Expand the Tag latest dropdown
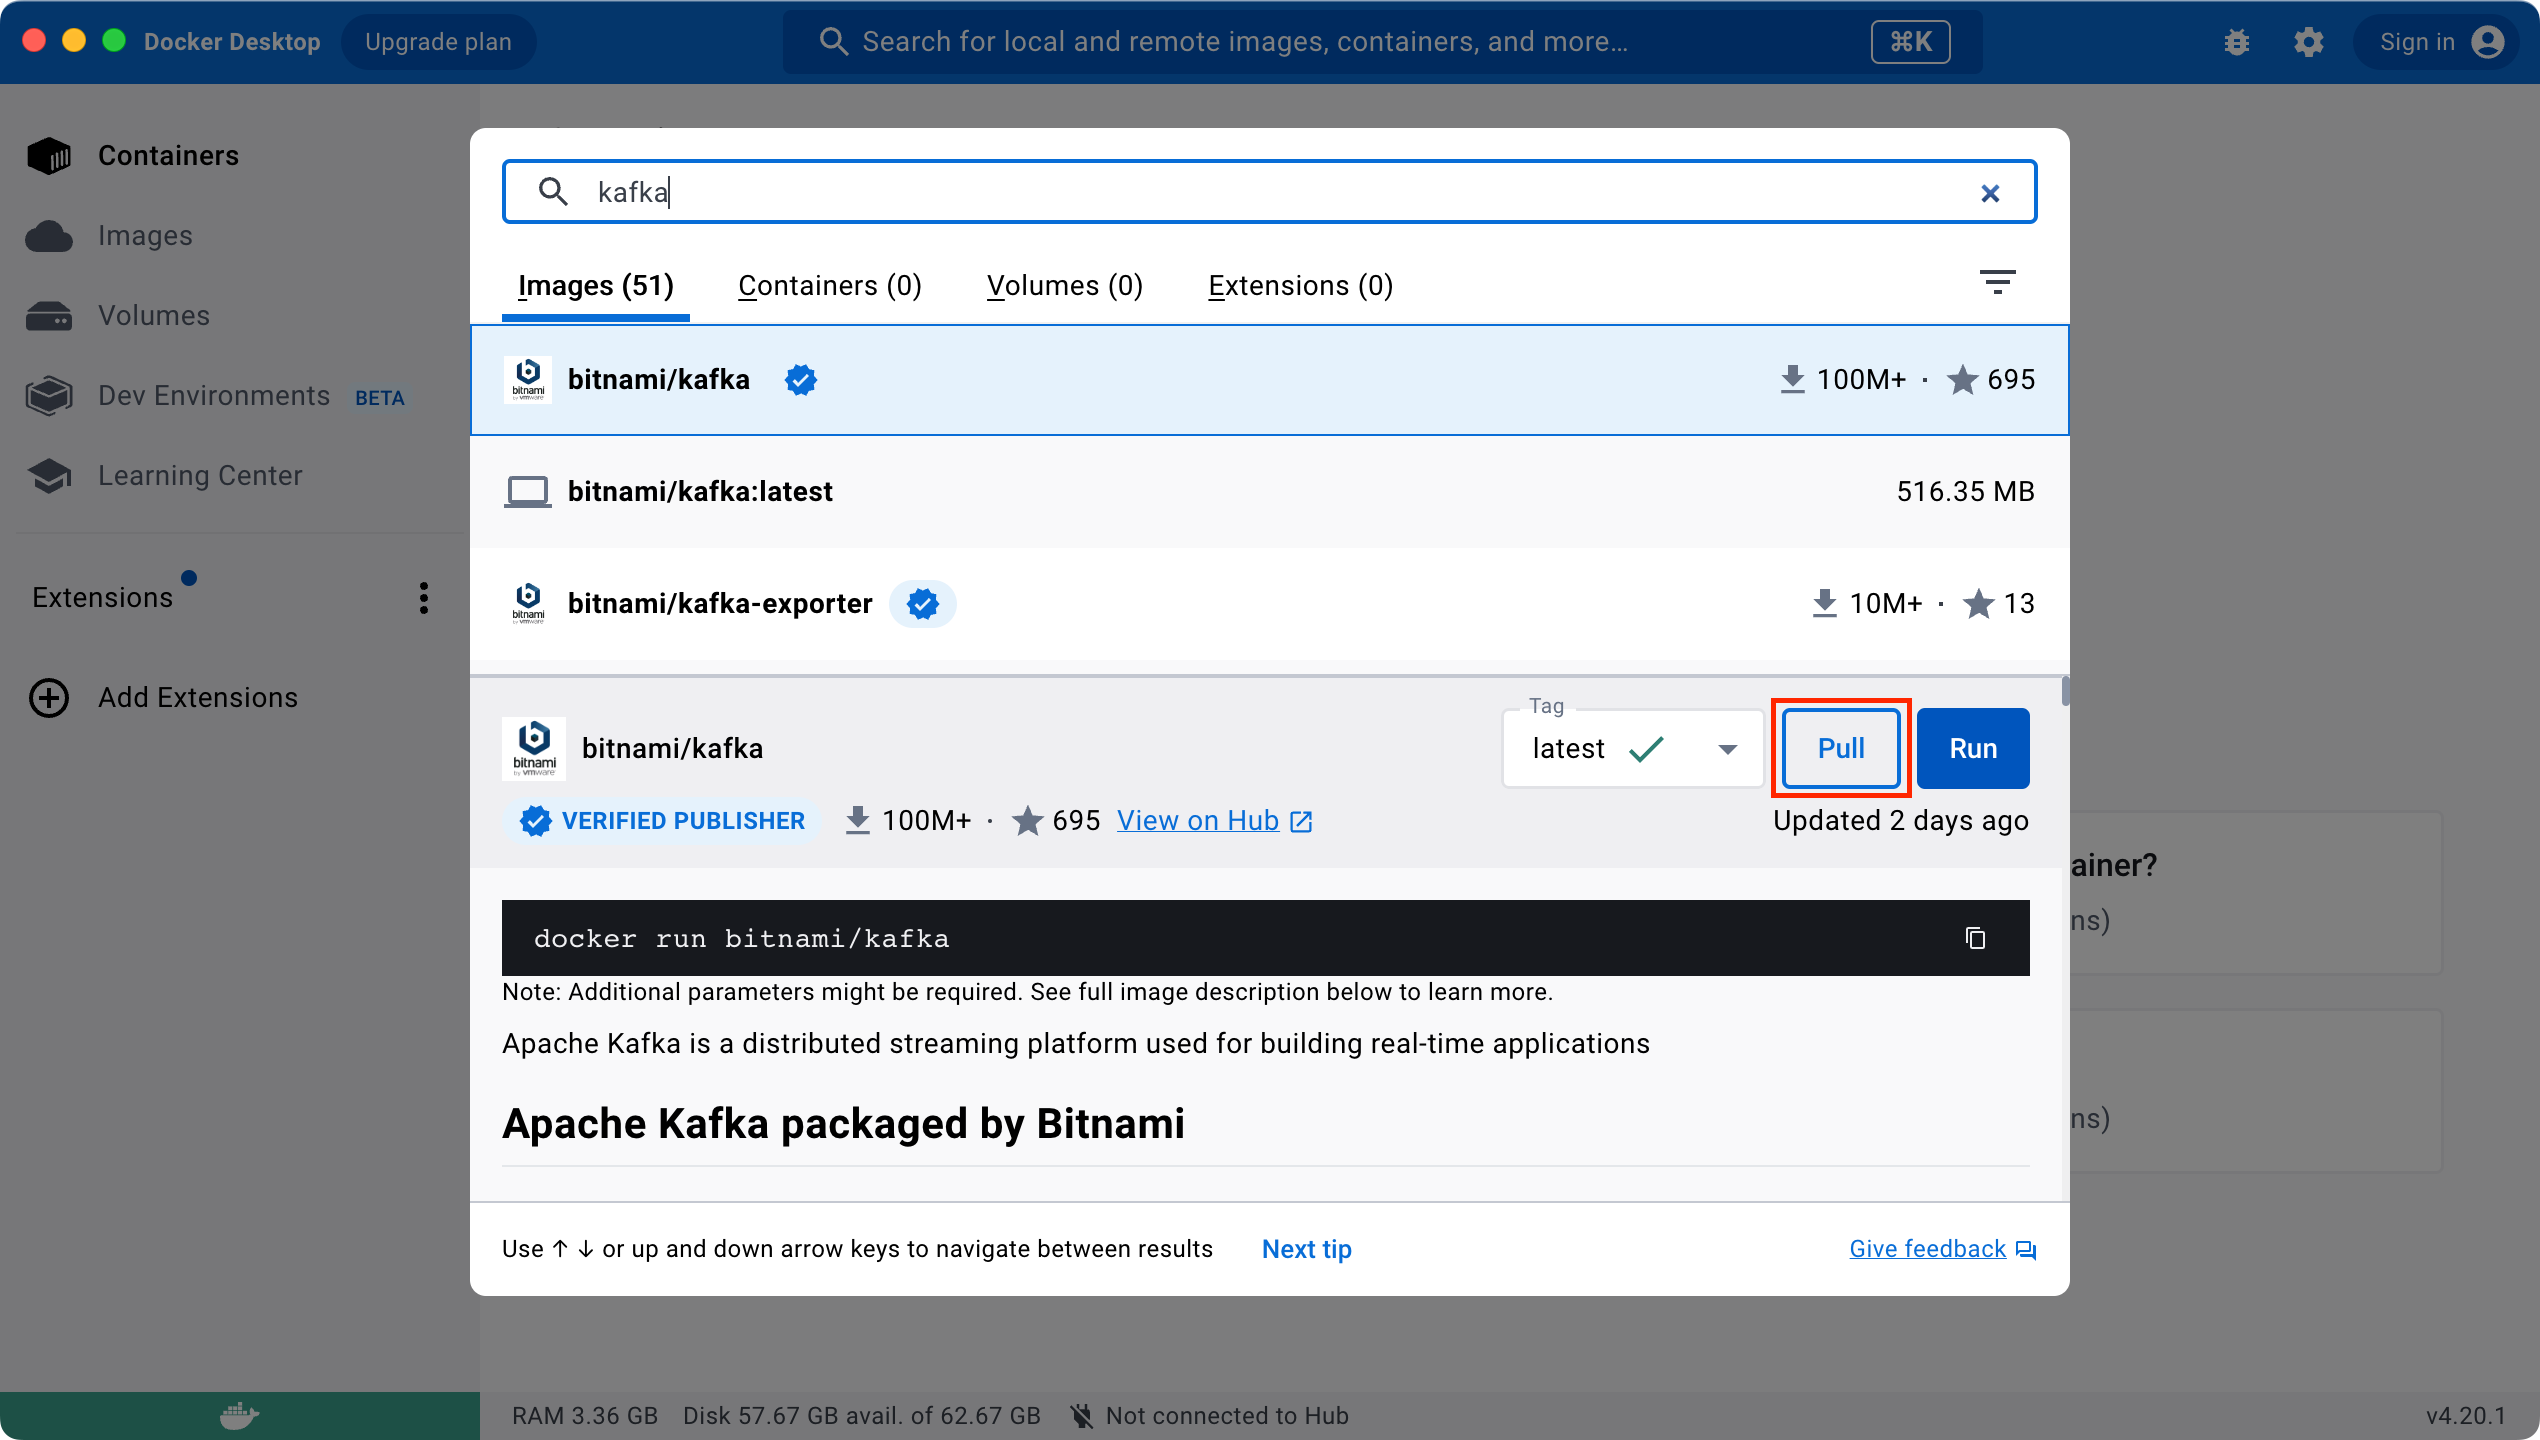 (x=1727, y=749)
